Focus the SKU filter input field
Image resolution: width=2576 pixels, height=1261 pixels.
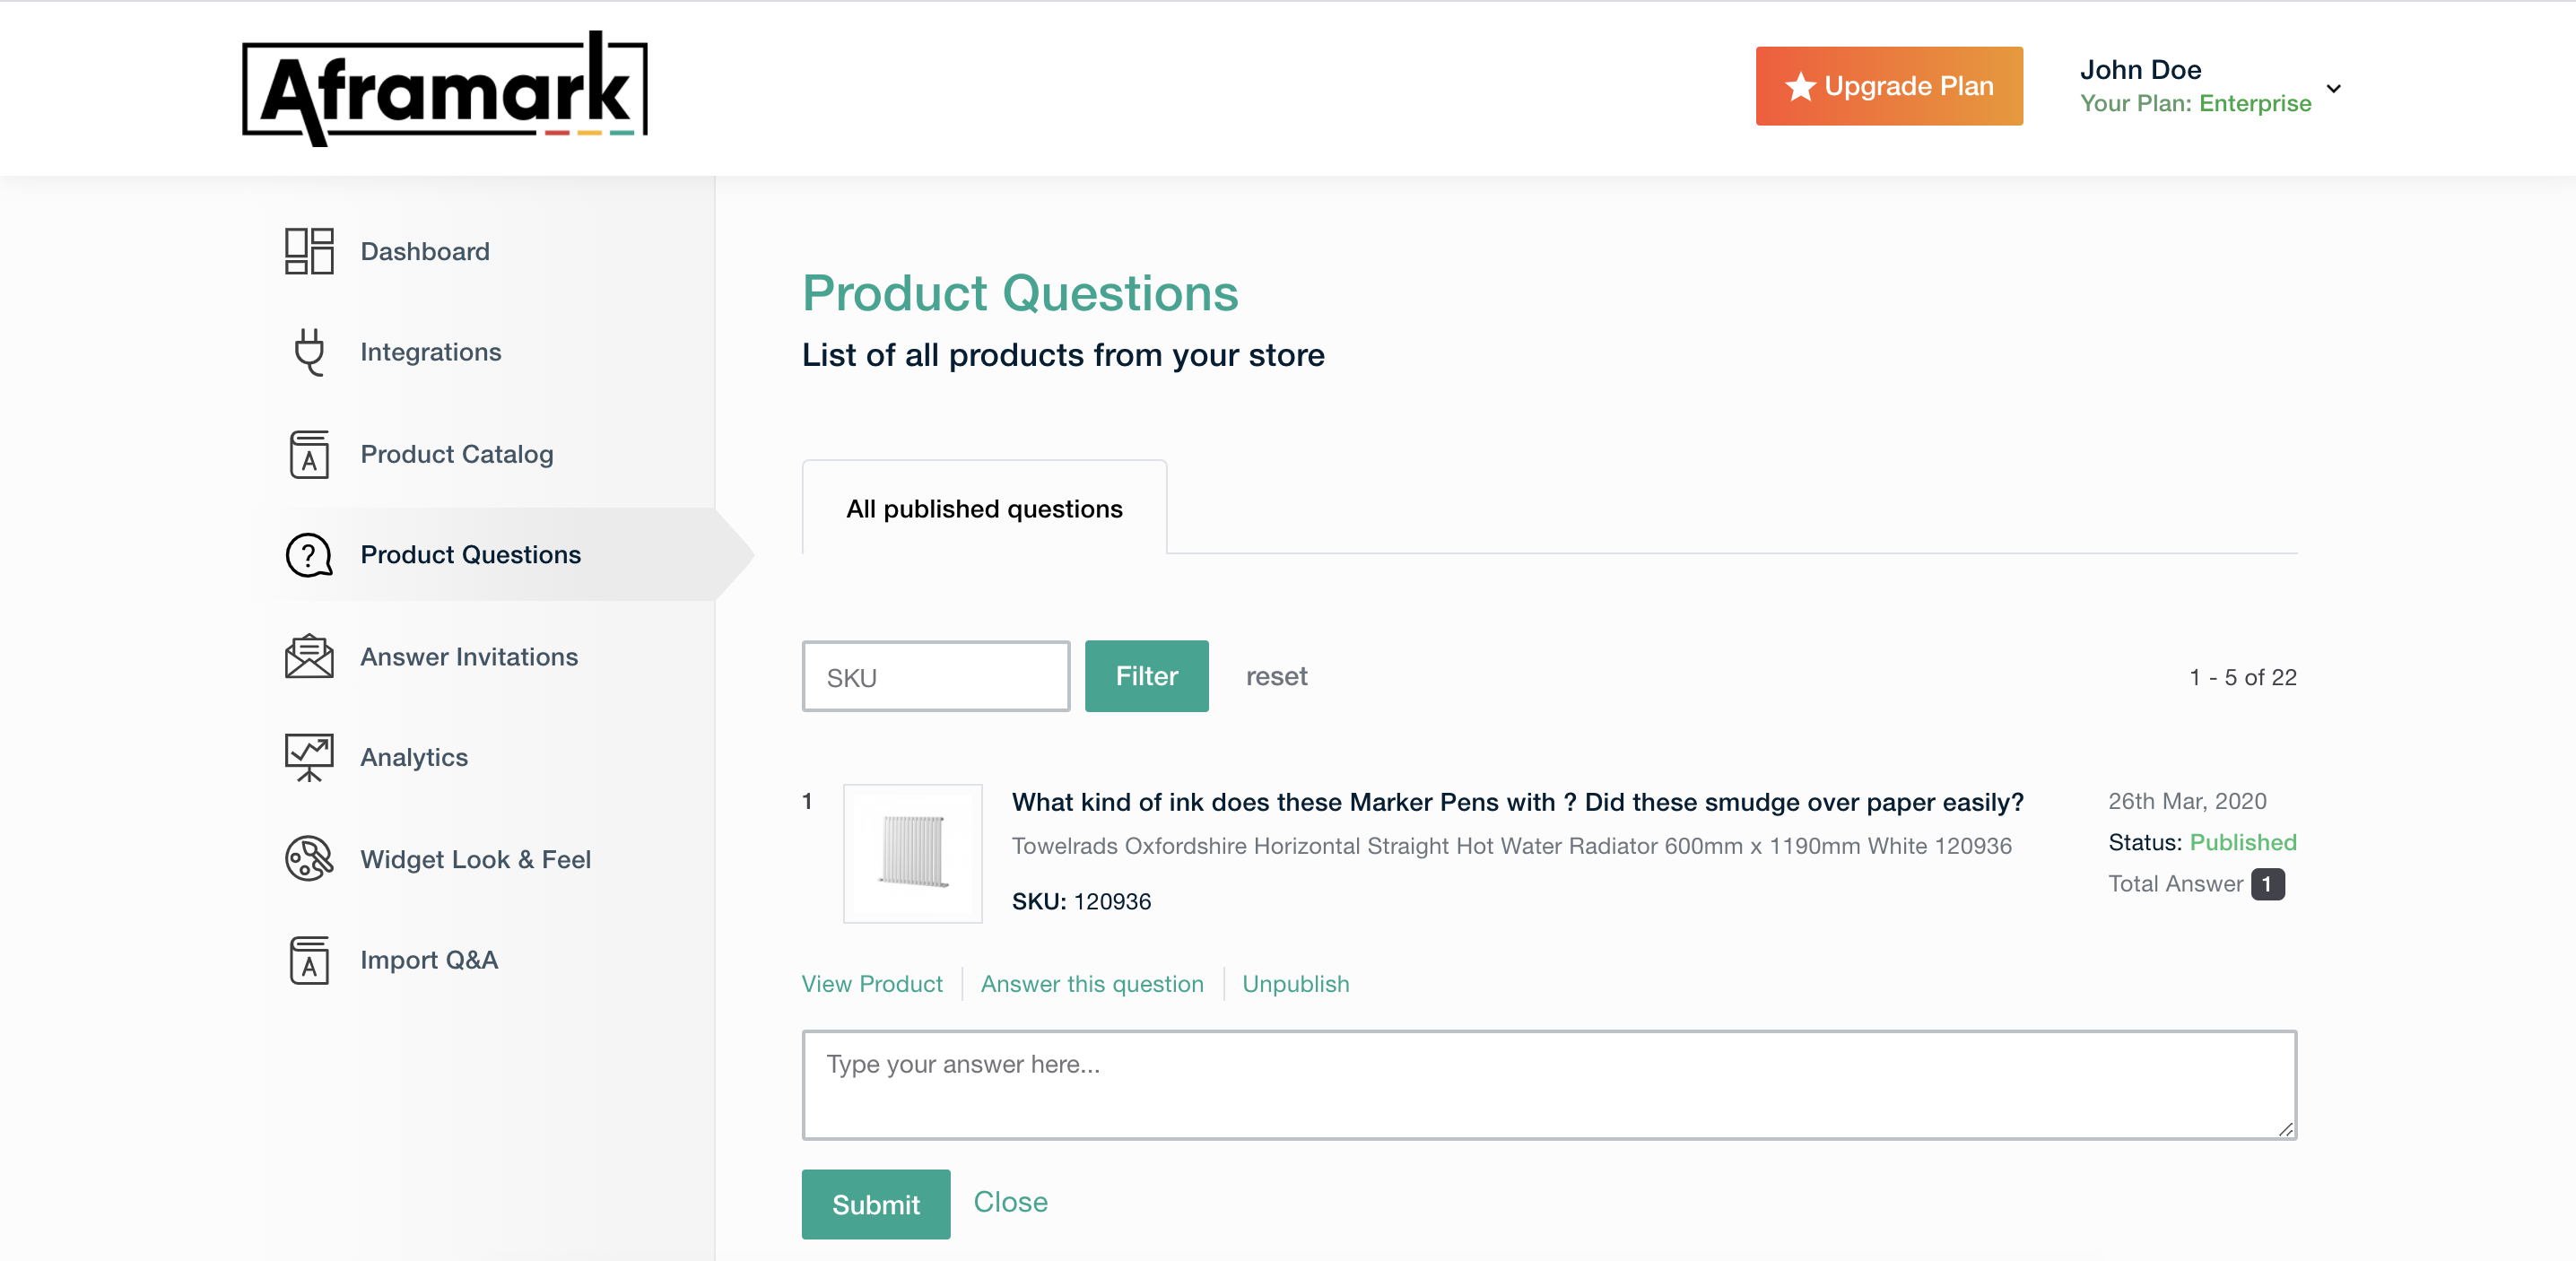pos(935,677)
